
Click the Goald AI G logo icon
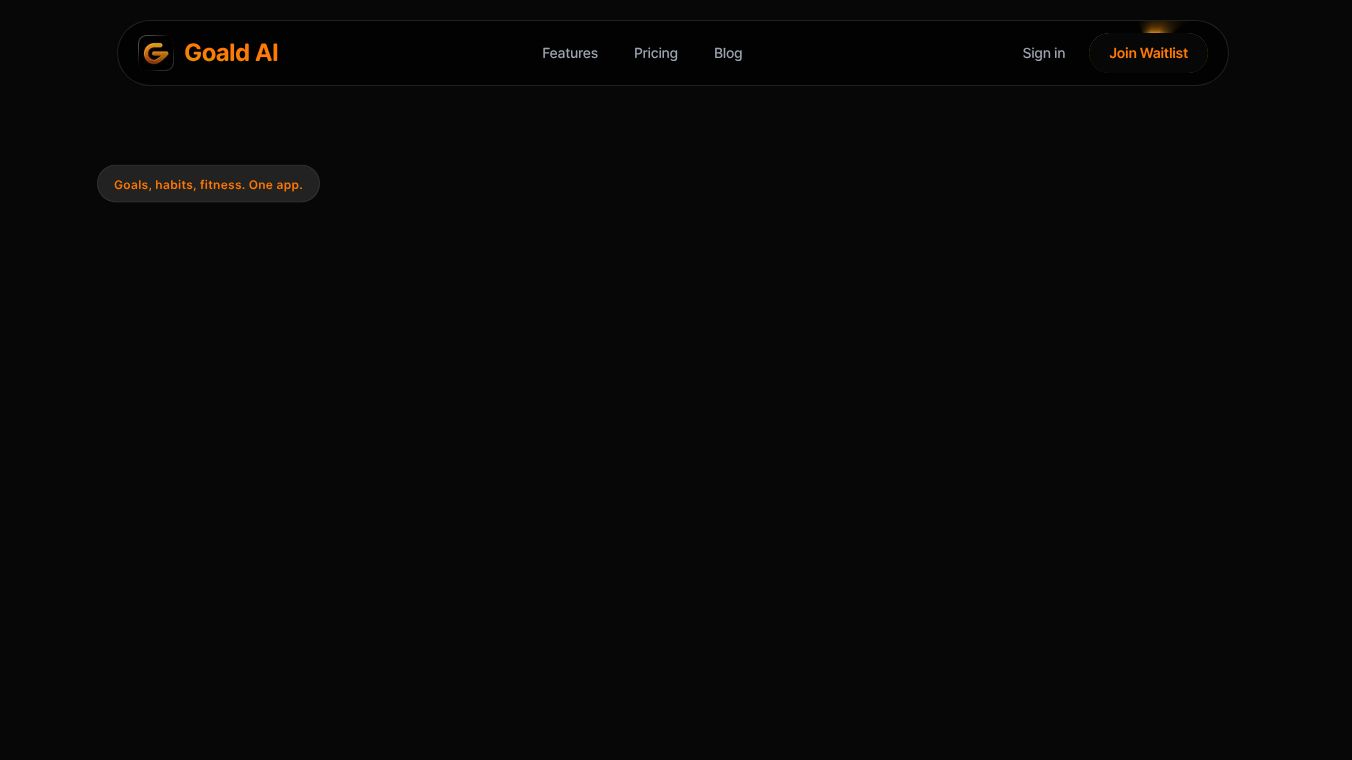click(156, 53)
